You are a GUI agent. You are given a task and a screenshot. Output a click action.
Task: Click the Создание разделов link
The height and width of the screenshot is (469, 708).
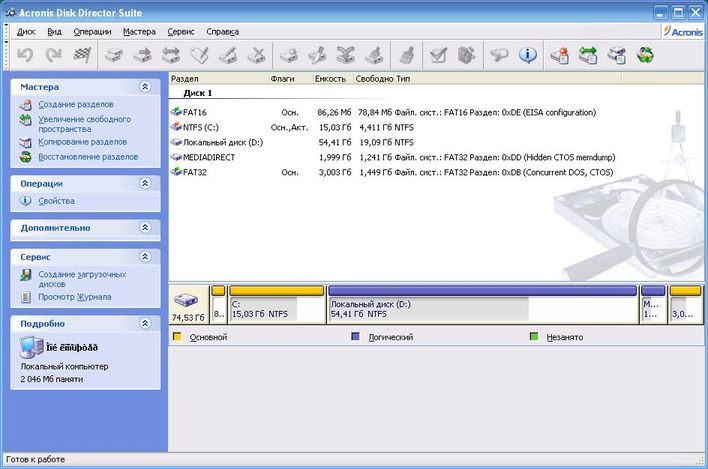pos(75,104)
